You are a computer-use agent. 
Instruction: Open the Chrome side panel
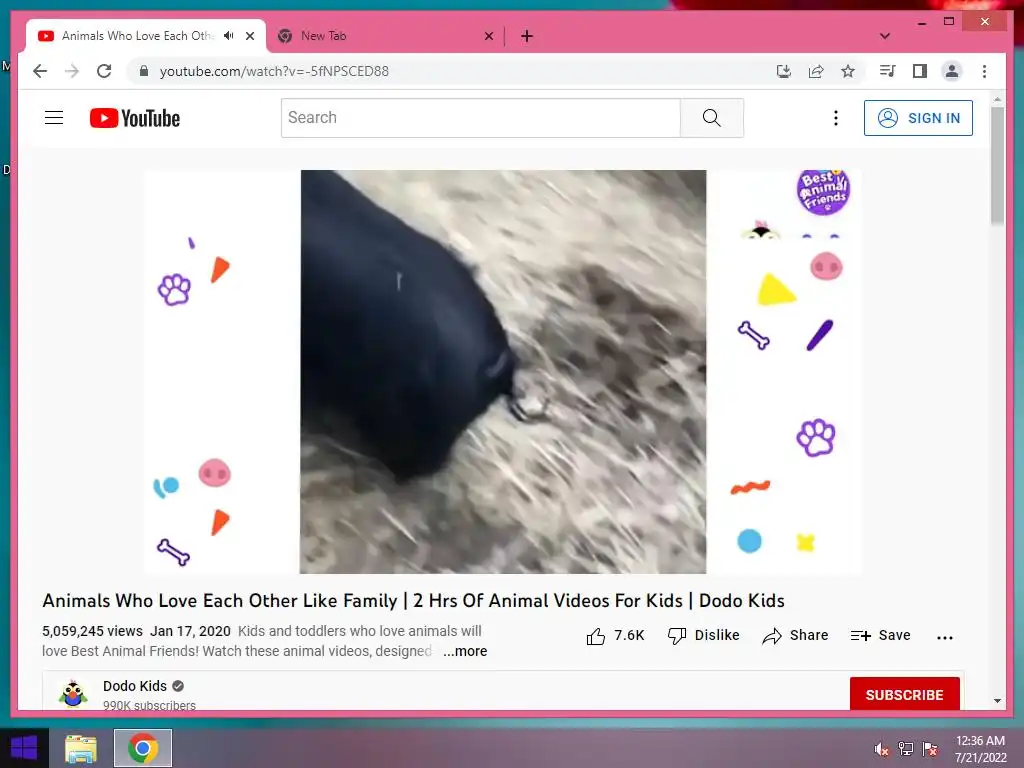tap(920, 71)
